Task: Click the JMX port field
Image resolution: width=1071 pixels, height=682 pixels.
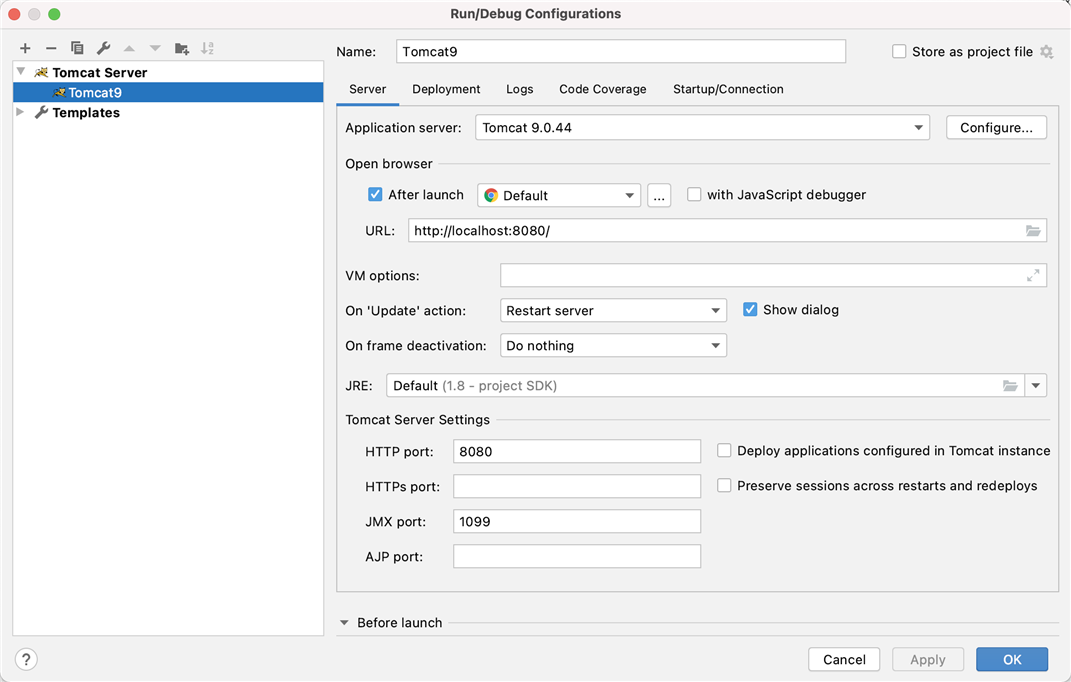Action: point(576,521)
